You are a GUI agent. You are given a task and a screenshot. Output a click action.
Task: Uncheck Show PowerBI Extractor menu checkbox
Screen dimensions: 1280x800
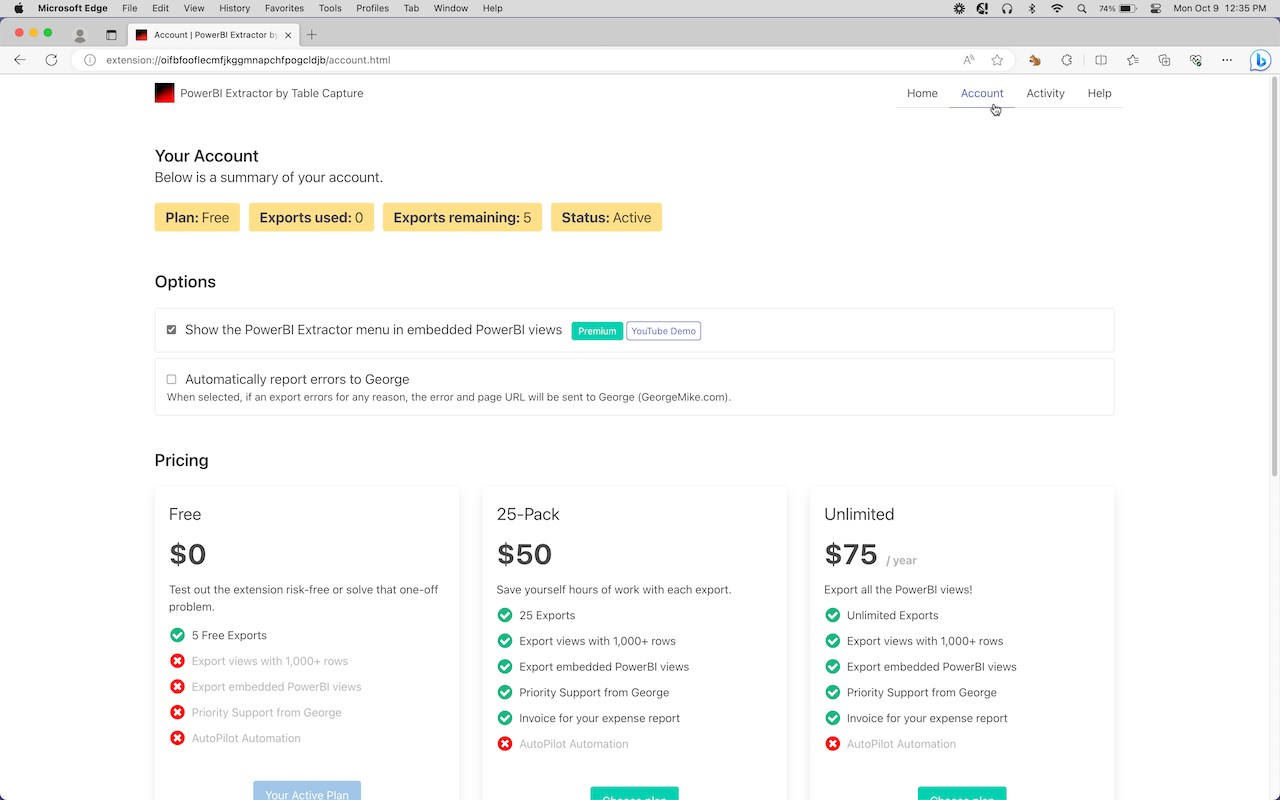tap(171, 330)
